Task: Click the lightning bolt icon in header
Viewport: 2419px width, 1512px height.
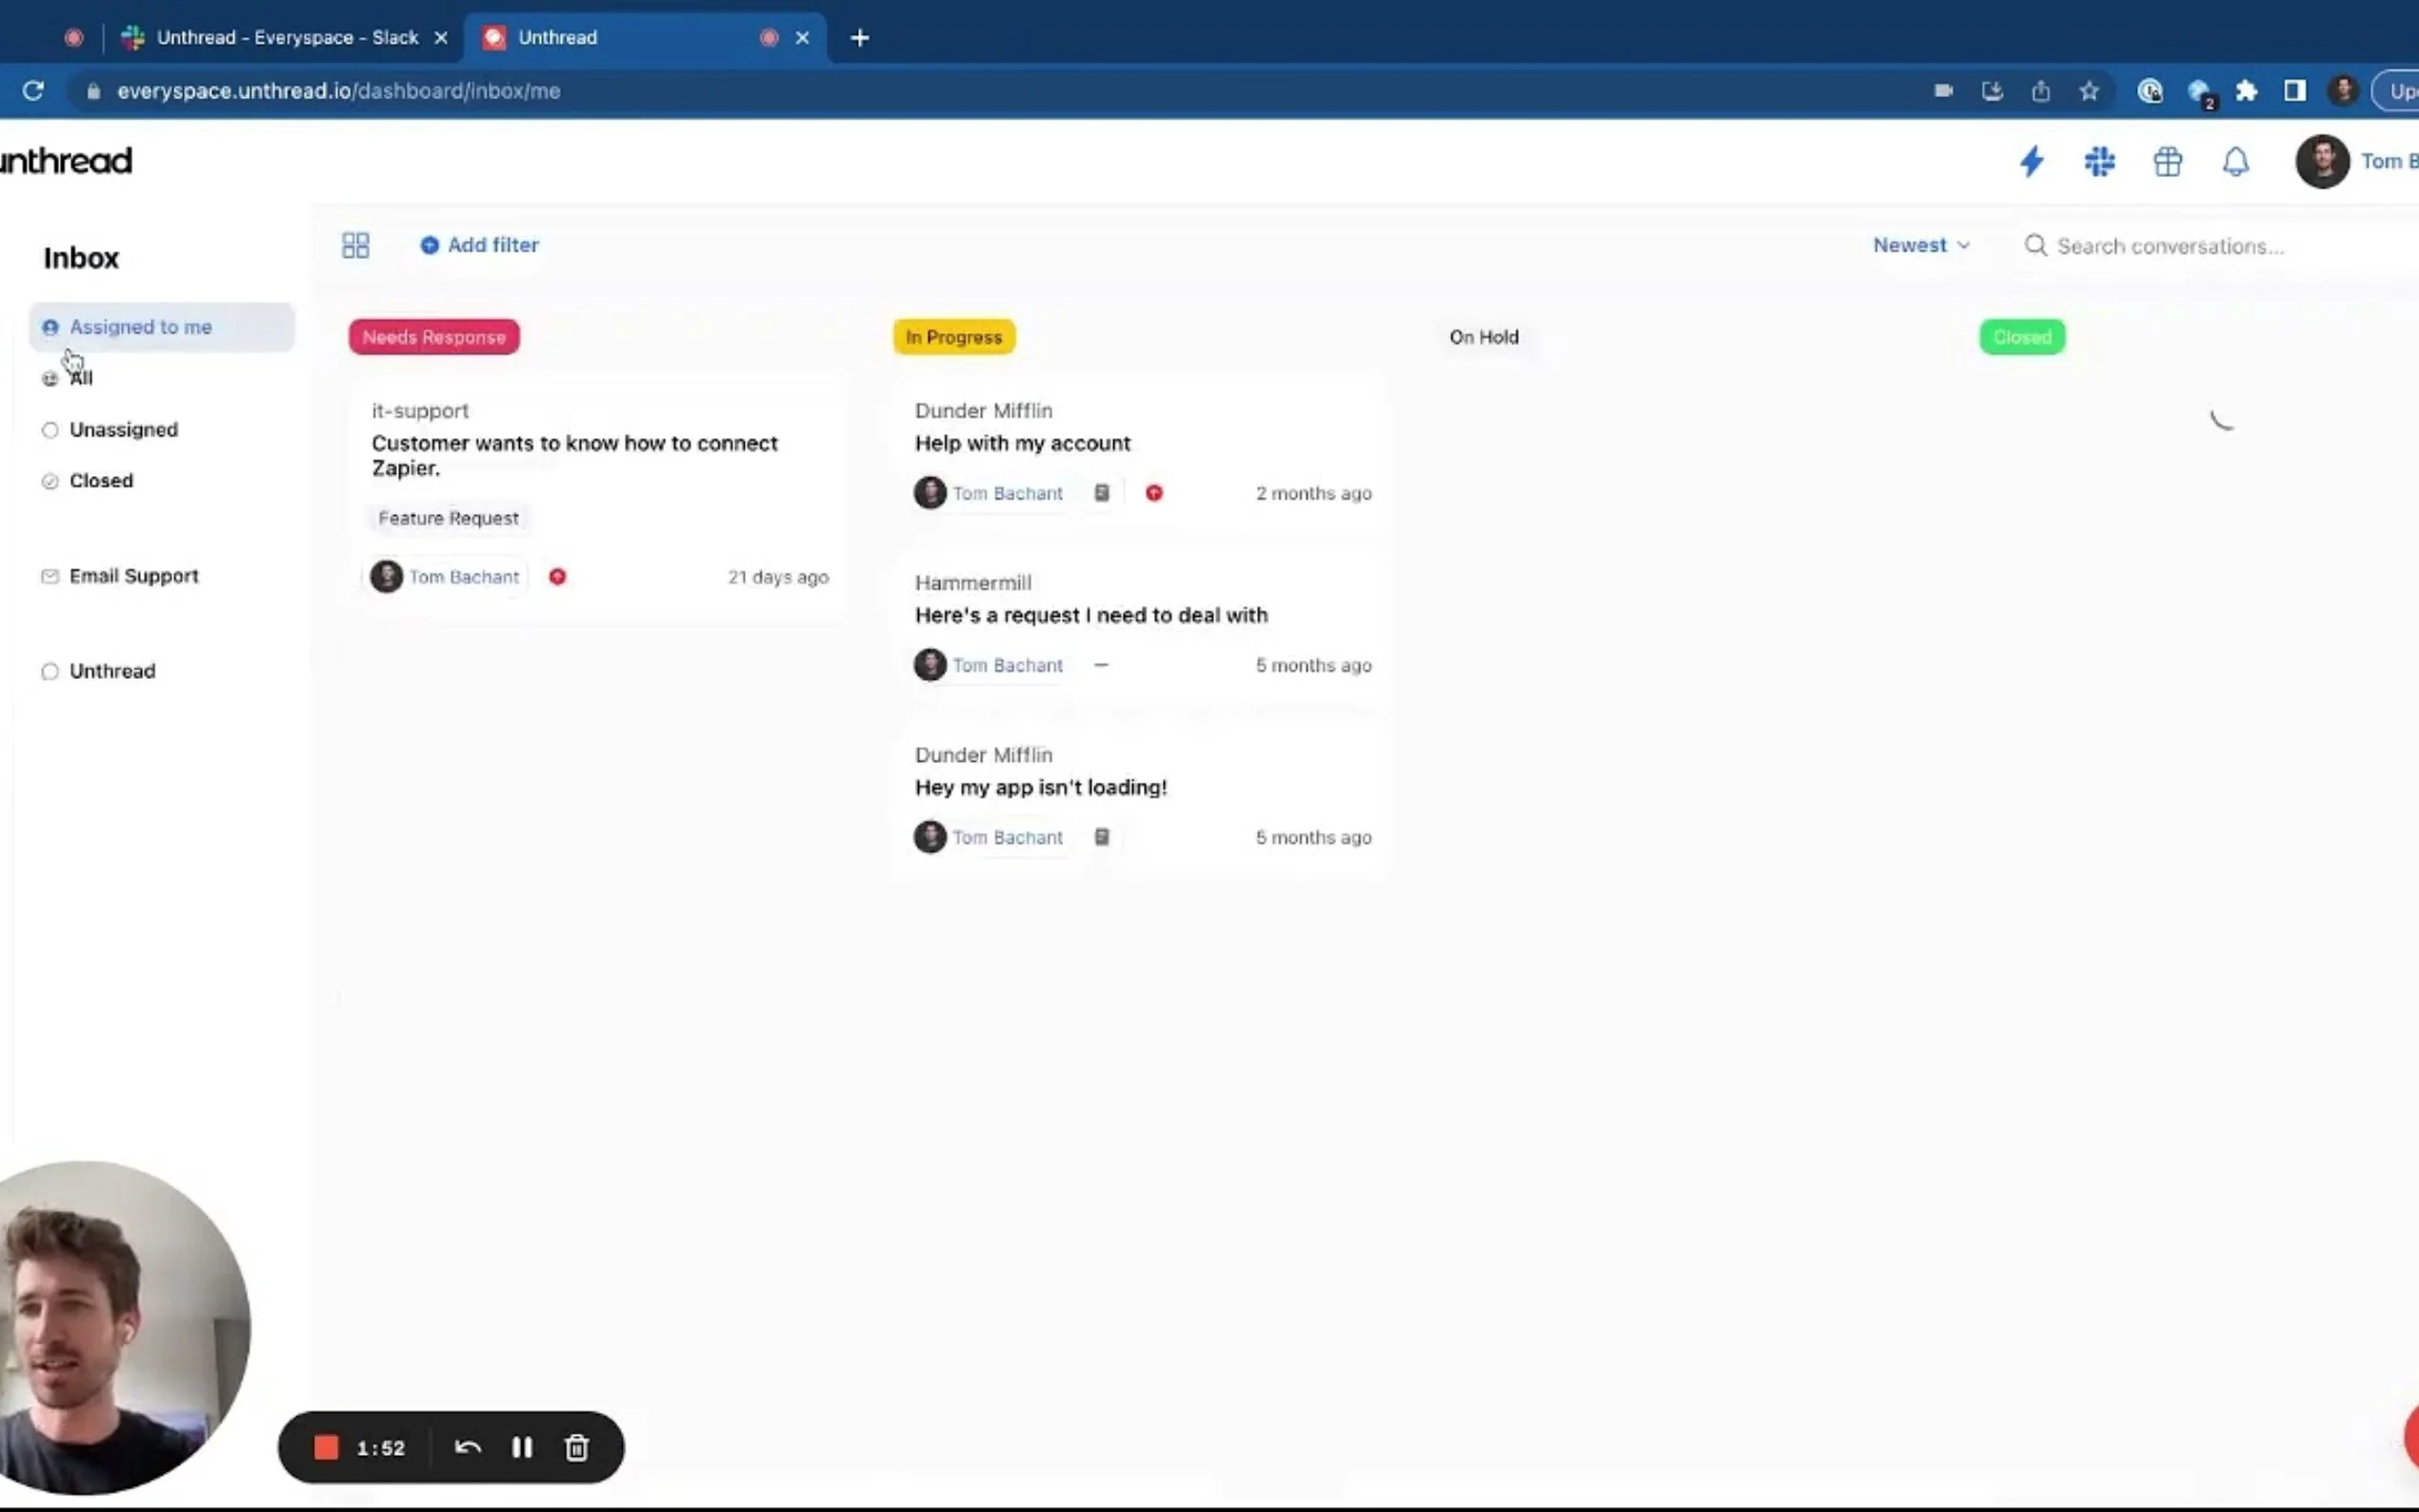Action: coord(2031,161)
